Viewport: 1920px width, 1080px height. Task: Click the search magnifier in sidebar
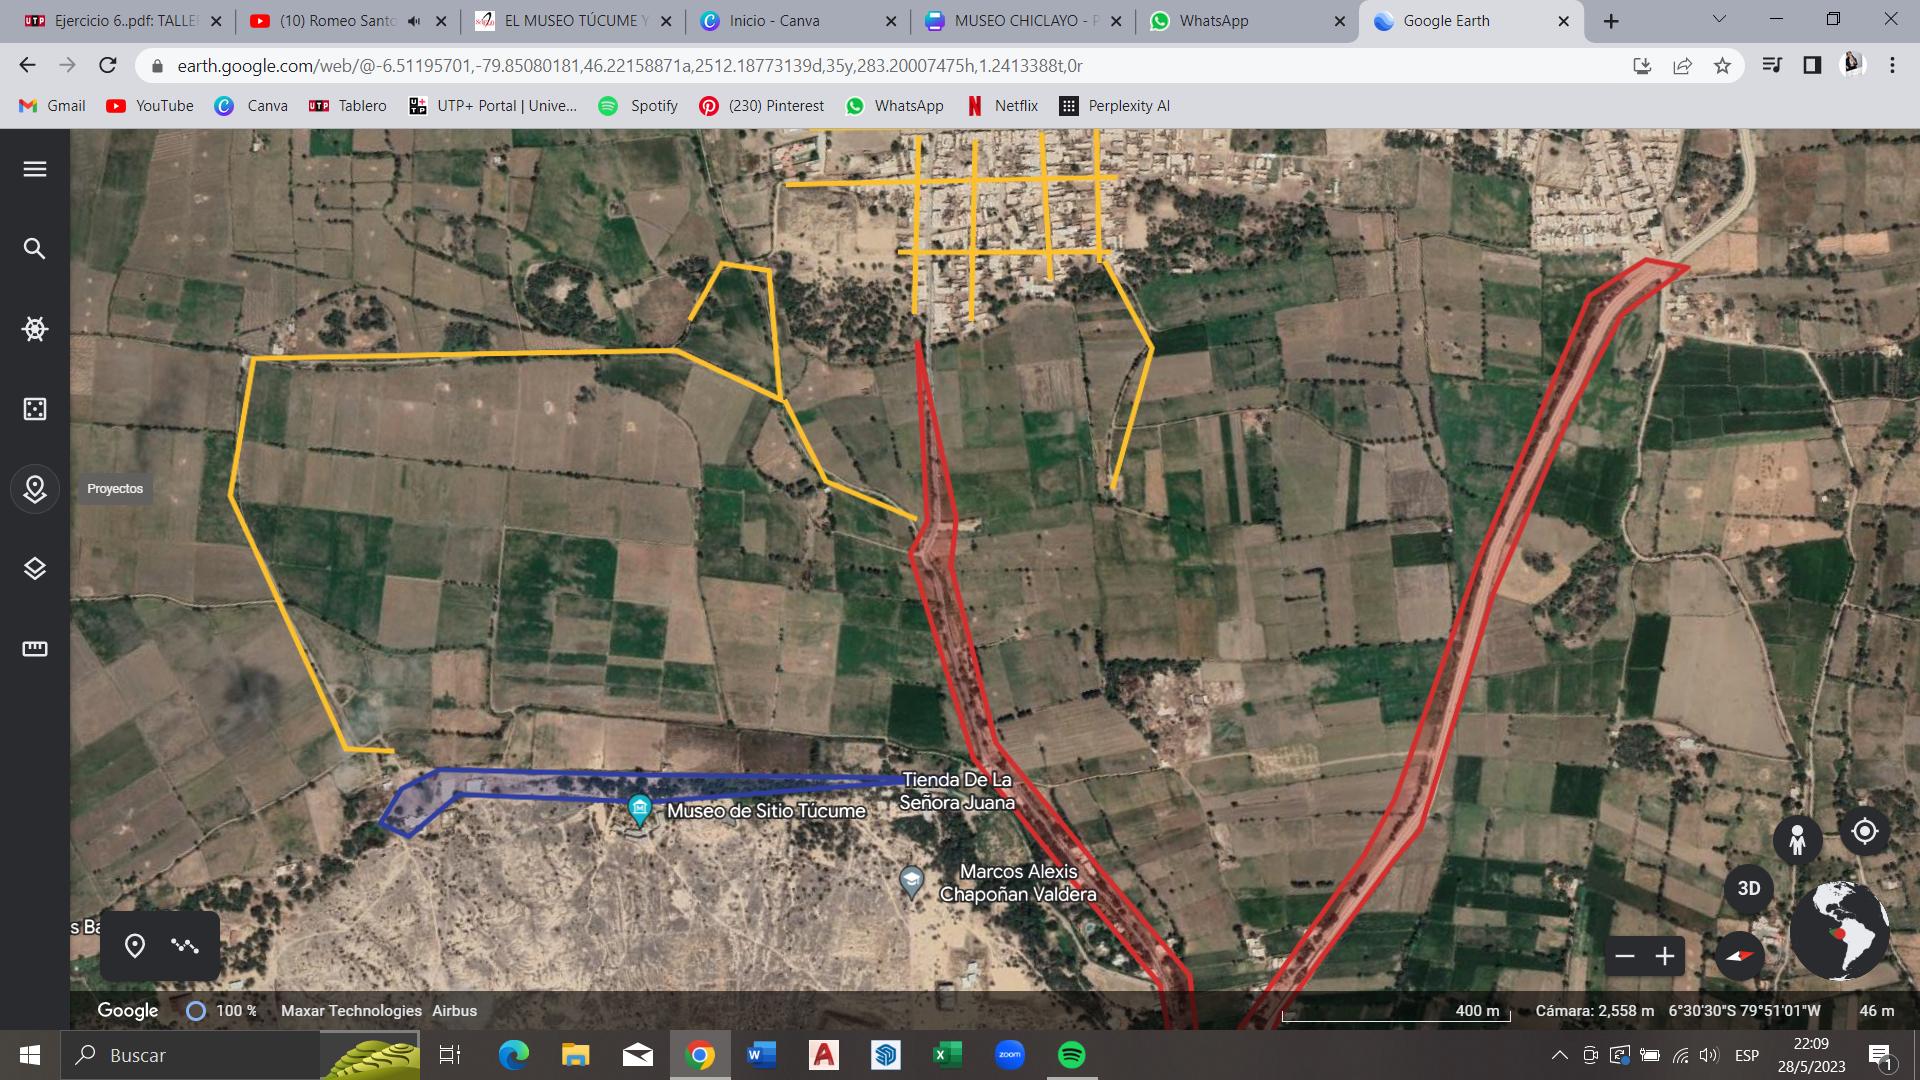click(35, 249)
